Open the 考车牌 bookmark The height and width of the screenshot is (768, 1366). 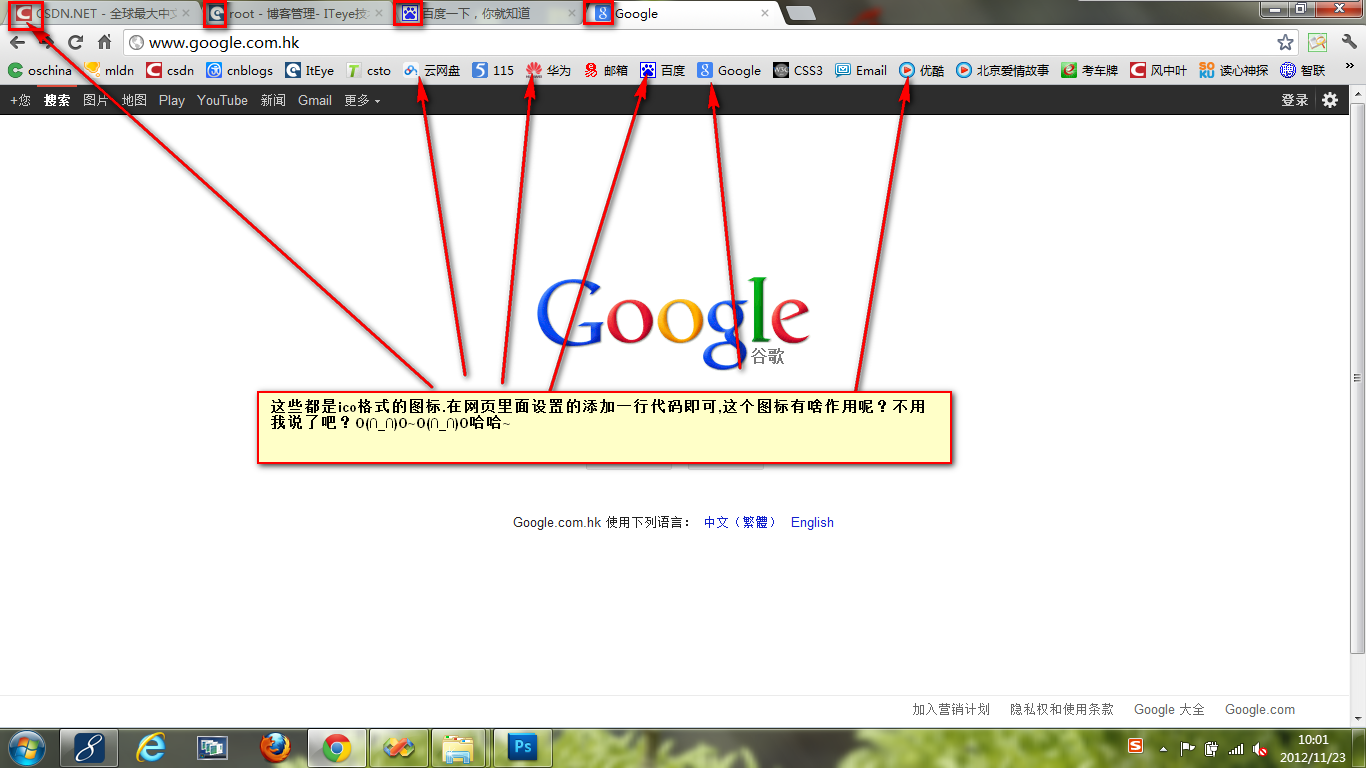point(1089,70)
